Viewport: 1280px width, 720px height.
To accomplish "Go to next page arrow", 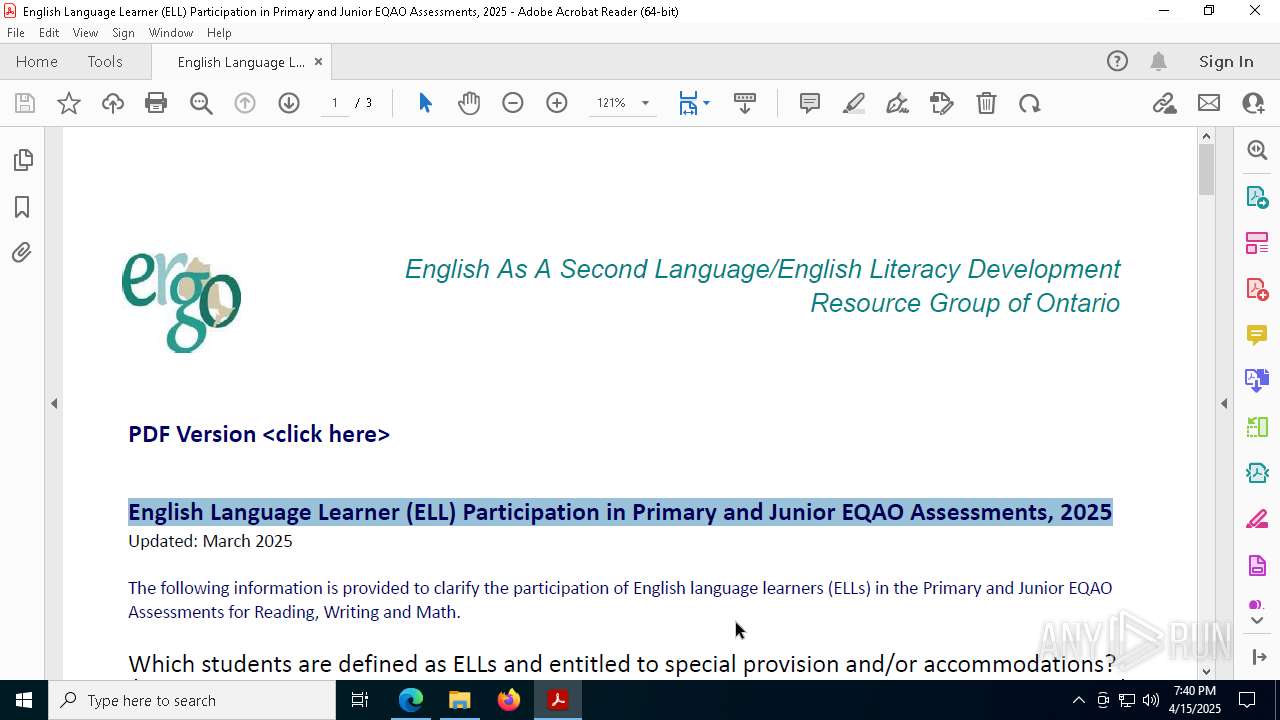I will 289,103.
